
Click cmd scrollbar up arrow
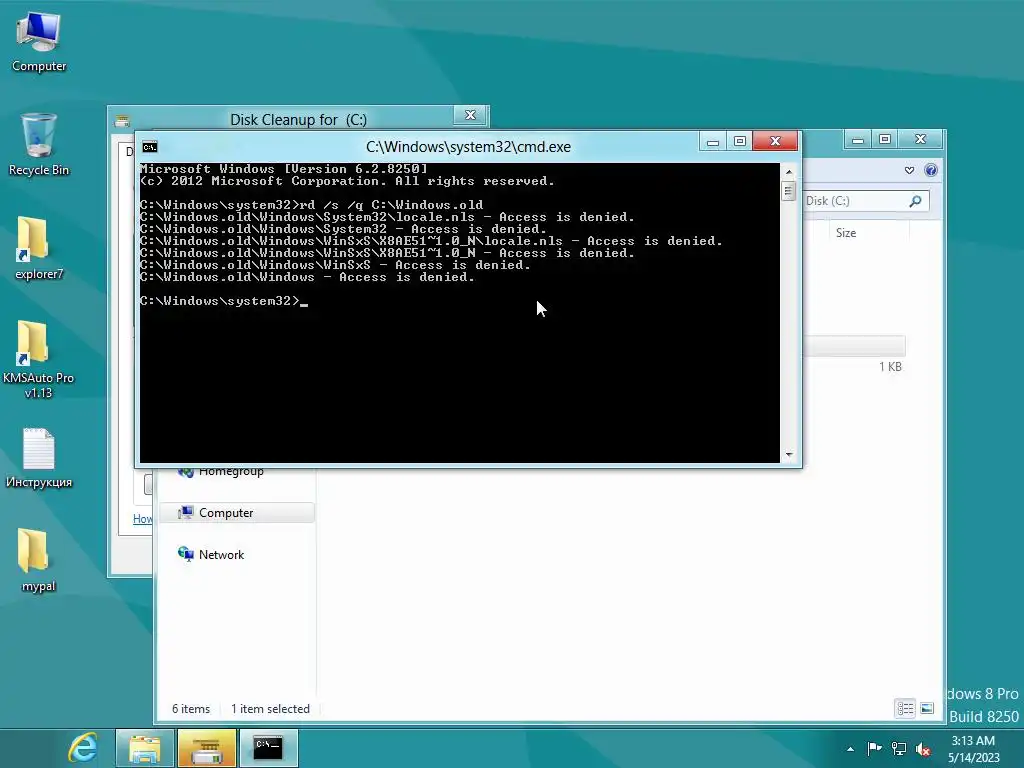[789, 172]
